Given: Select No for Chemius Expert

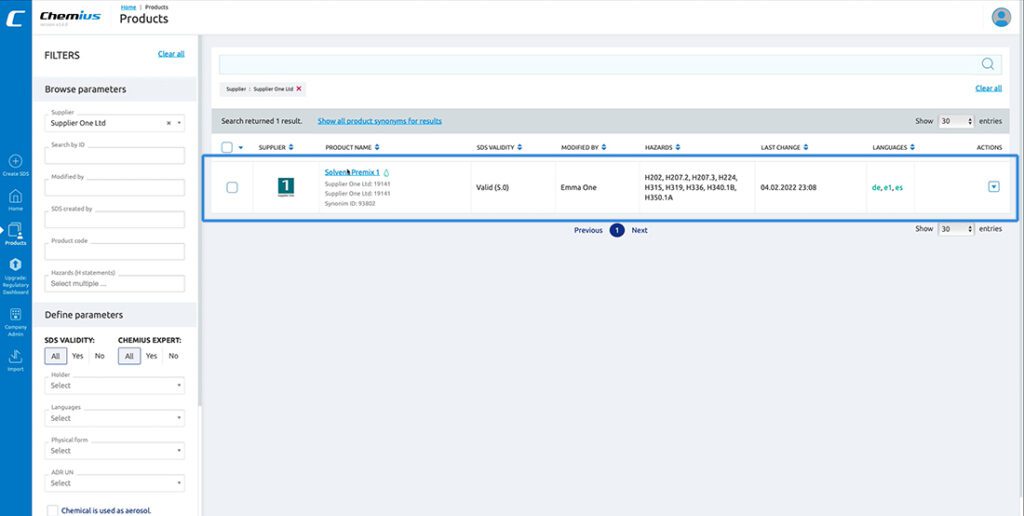Looking at the screenshot, I should tap(173, 356).
